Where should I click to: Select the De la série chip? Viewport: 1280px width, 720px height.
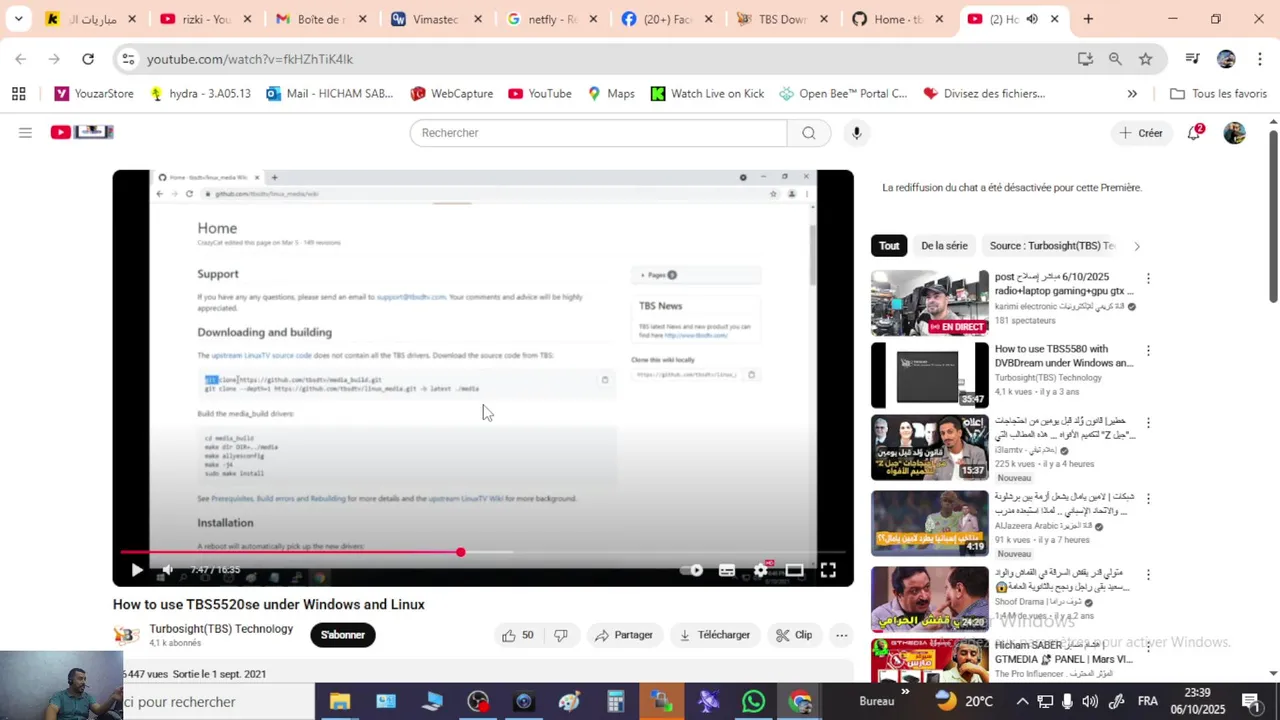944,246
